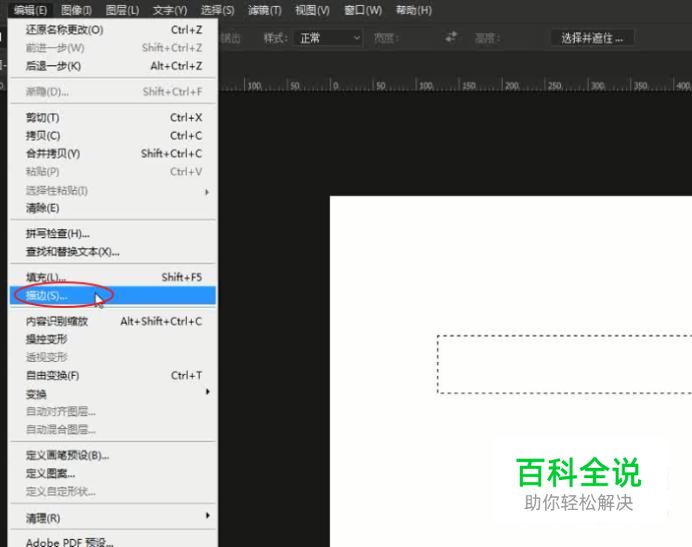Select 自由变换(F) menu item

point(113,375)
